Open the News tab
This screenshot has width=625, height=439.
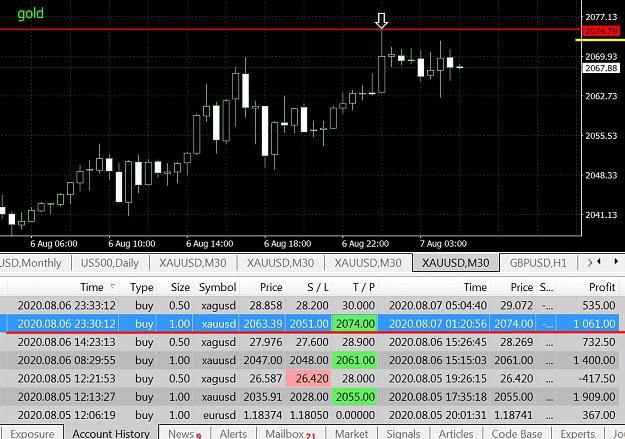click(x=185, y=433)
